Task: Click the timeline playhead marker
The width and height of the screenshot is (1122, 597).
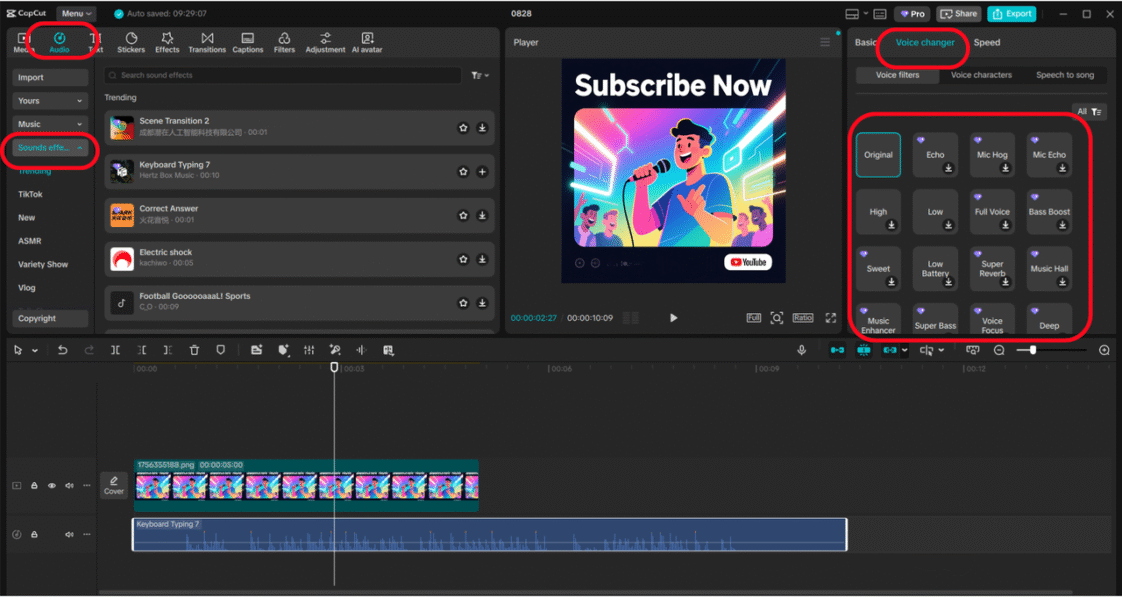Action: point(333,367)
